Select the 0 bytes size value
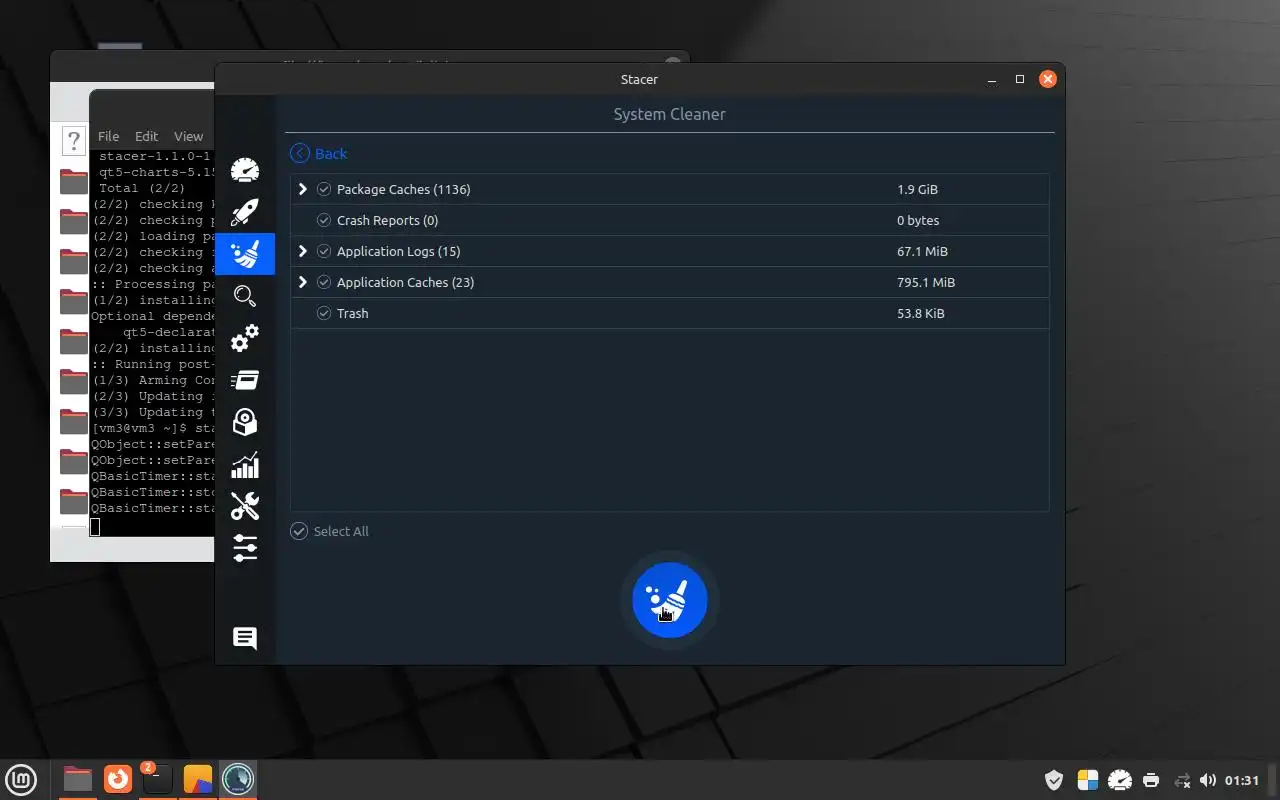1280x800 pixels. (918, 220)
